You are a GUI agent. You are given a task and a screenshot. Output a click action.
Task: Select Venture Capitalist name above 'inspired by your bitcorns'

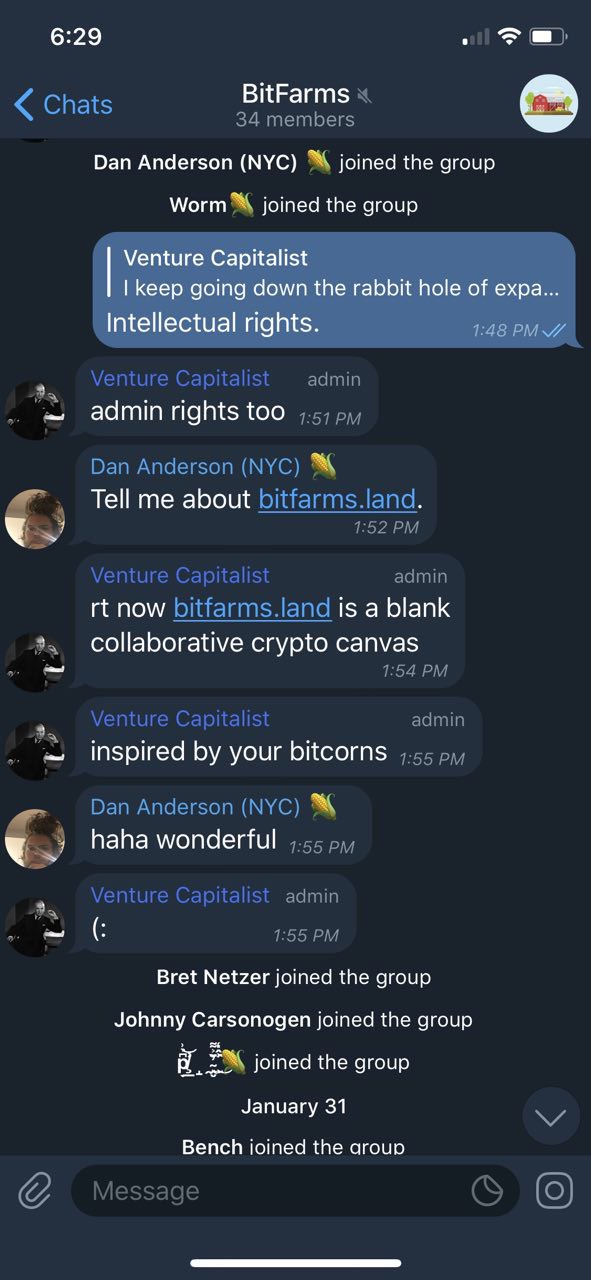[180, 719]
